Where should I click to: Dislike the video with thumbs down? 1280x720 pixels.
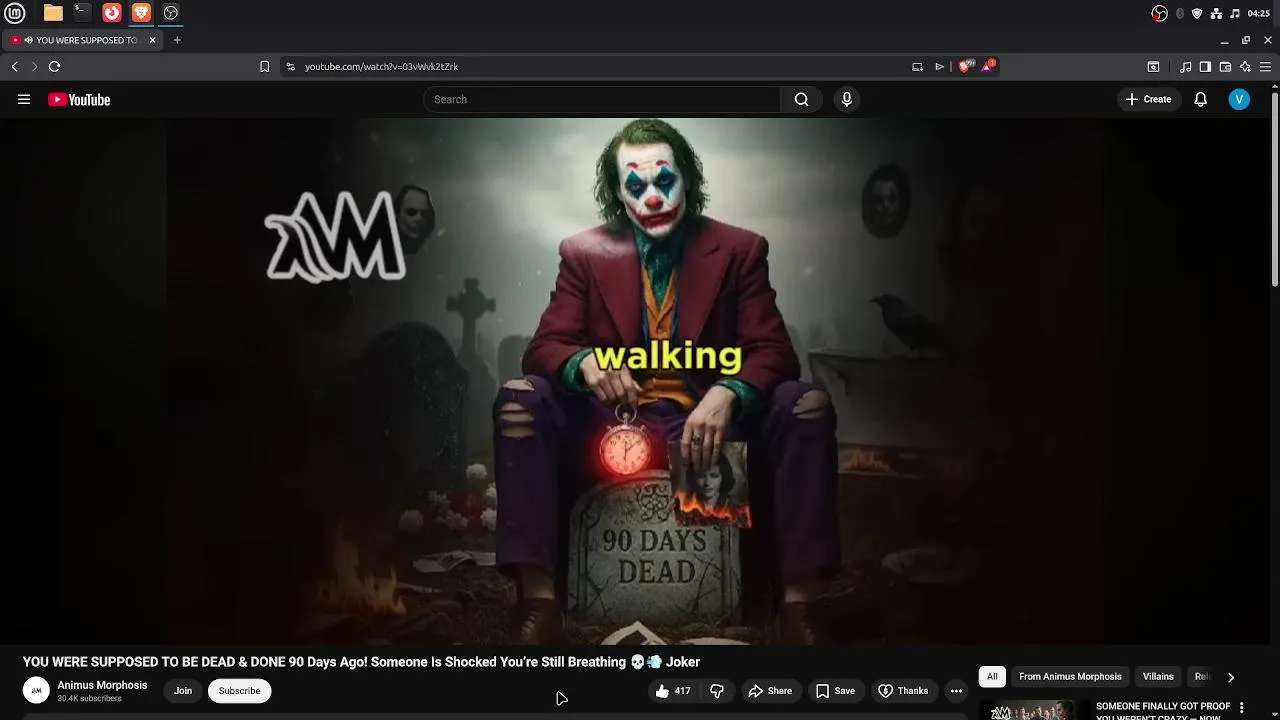[717, 691]
